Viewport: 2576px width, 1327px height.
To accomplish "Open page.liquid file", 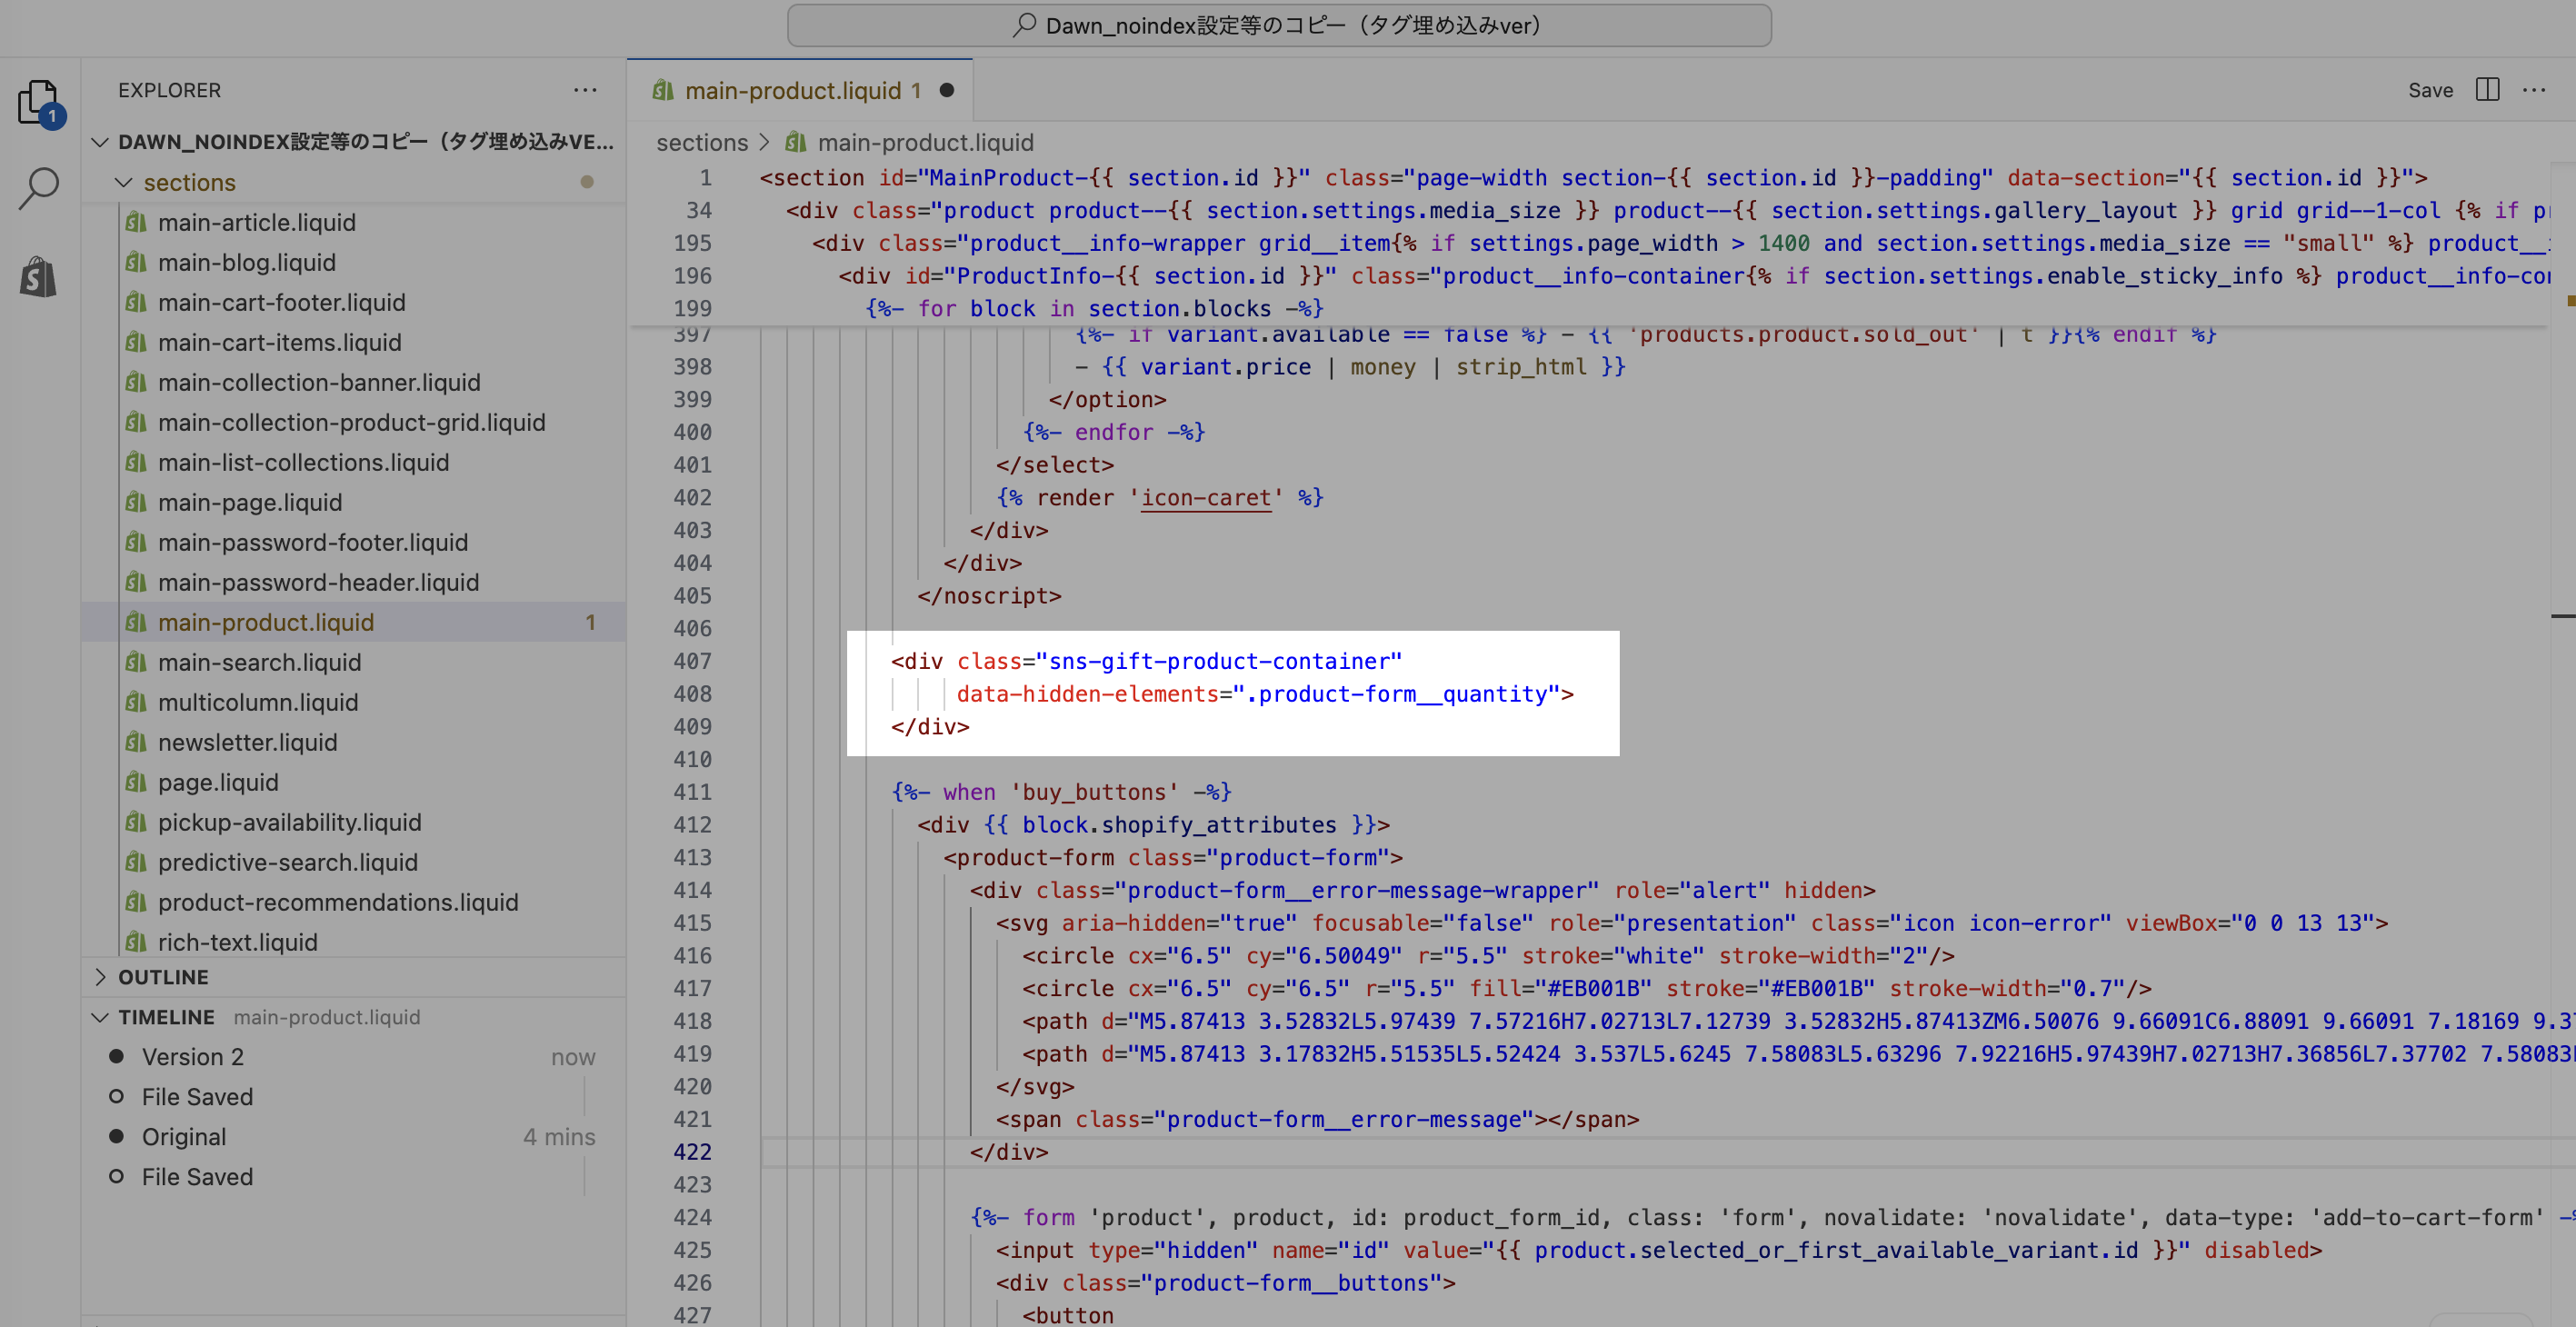I will coord(218,782).
